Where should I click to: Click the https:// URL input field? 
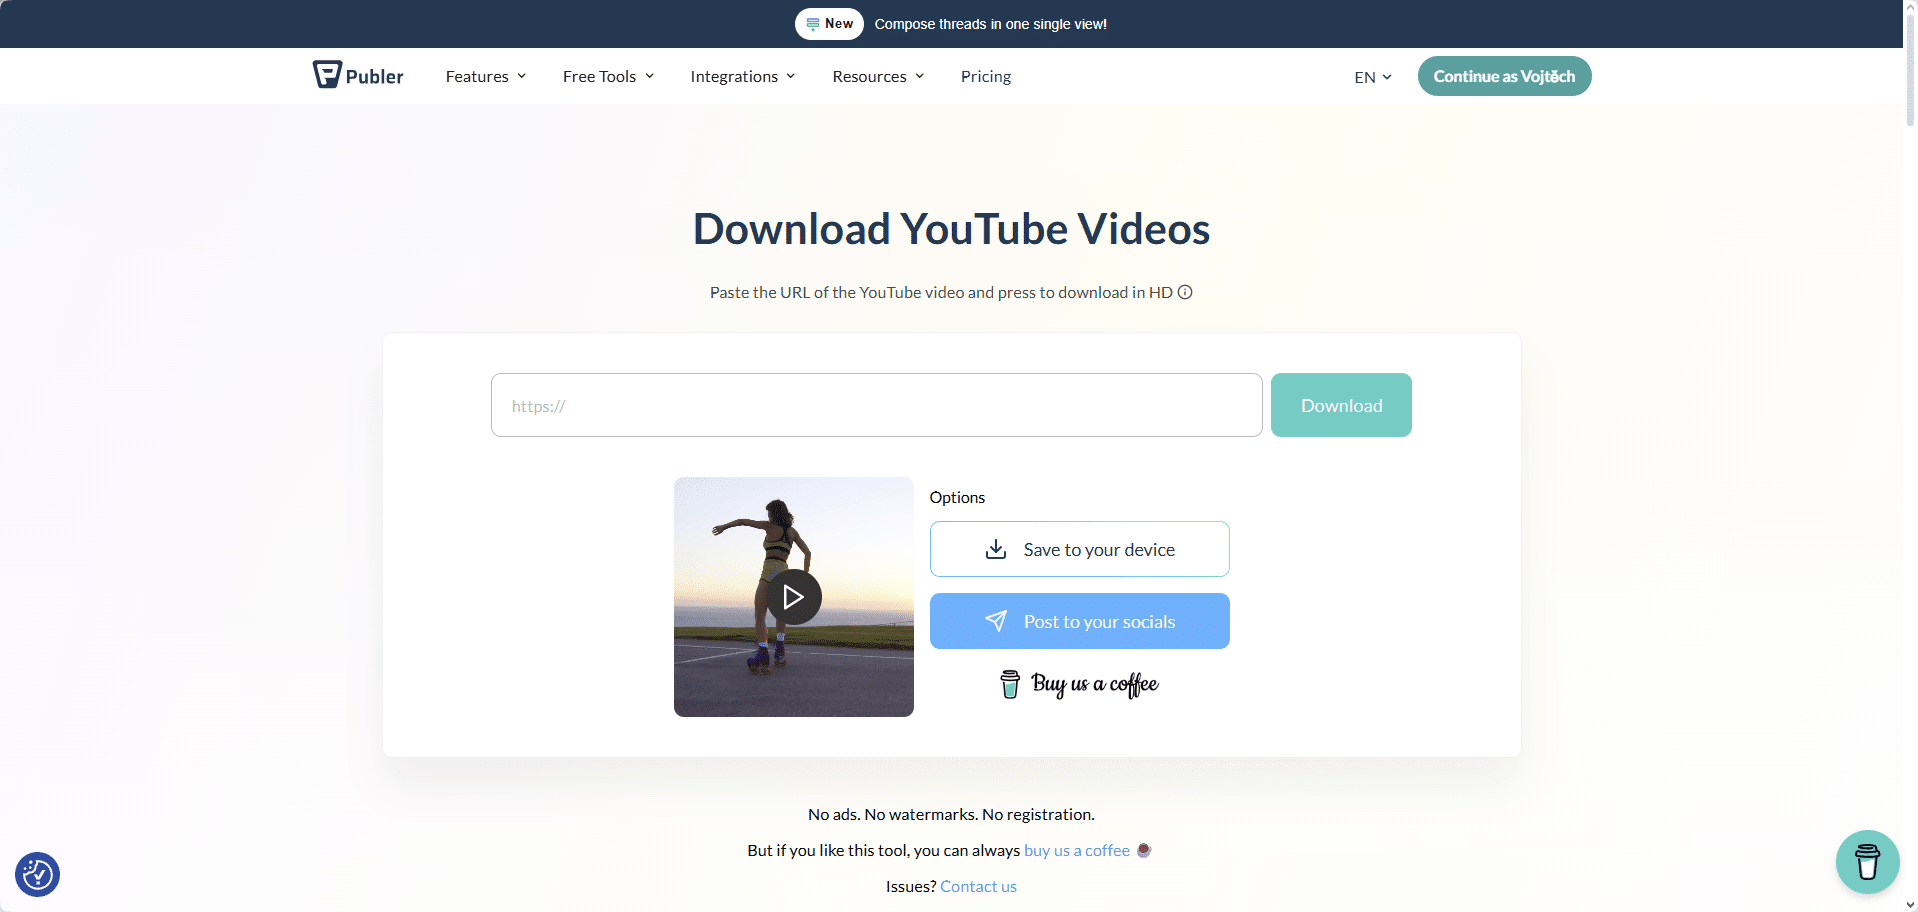coord(876,405)
